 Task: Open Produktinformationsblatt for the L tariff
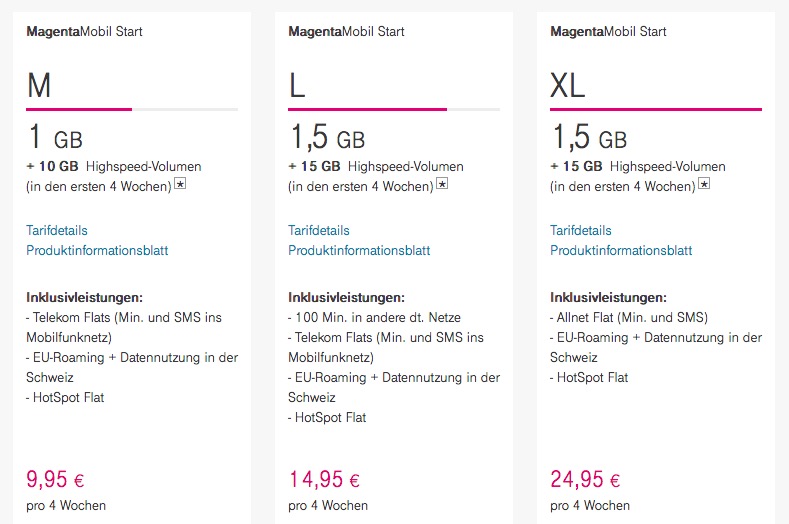(359, 250)
